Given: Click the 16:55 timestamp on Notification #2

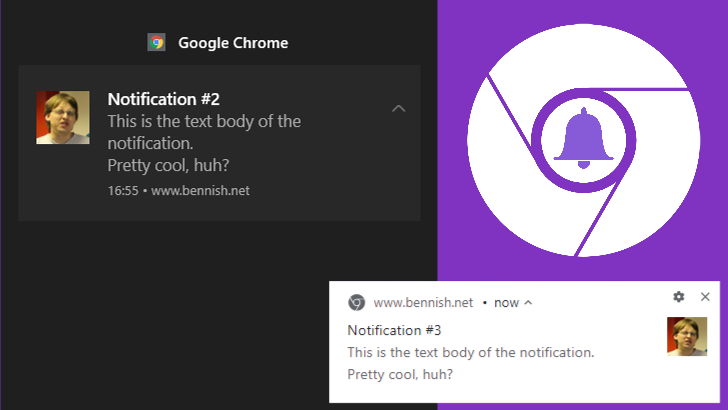Looking at the screenshot, I should 123,190.
